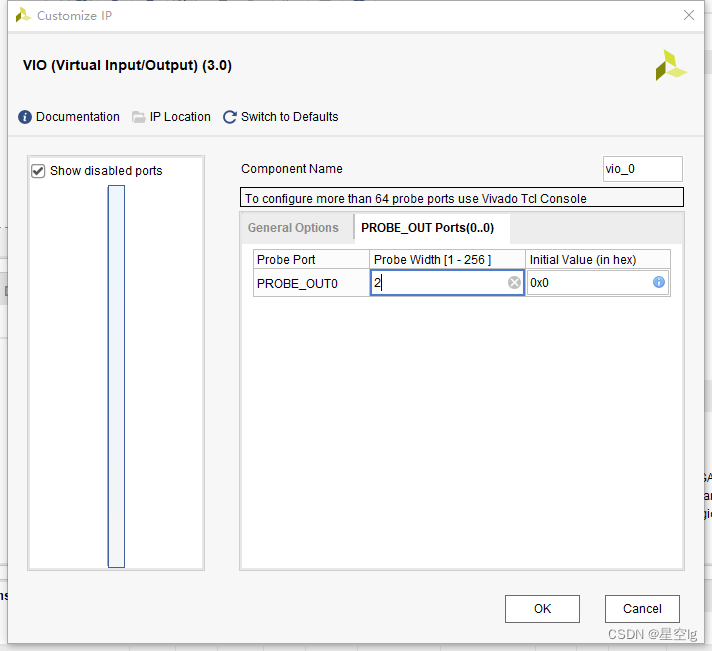Image resolution: width=712 pixels, height=651 pixels.
Task: Switch to the General Options tab
Action: click(x=293, y=228)
